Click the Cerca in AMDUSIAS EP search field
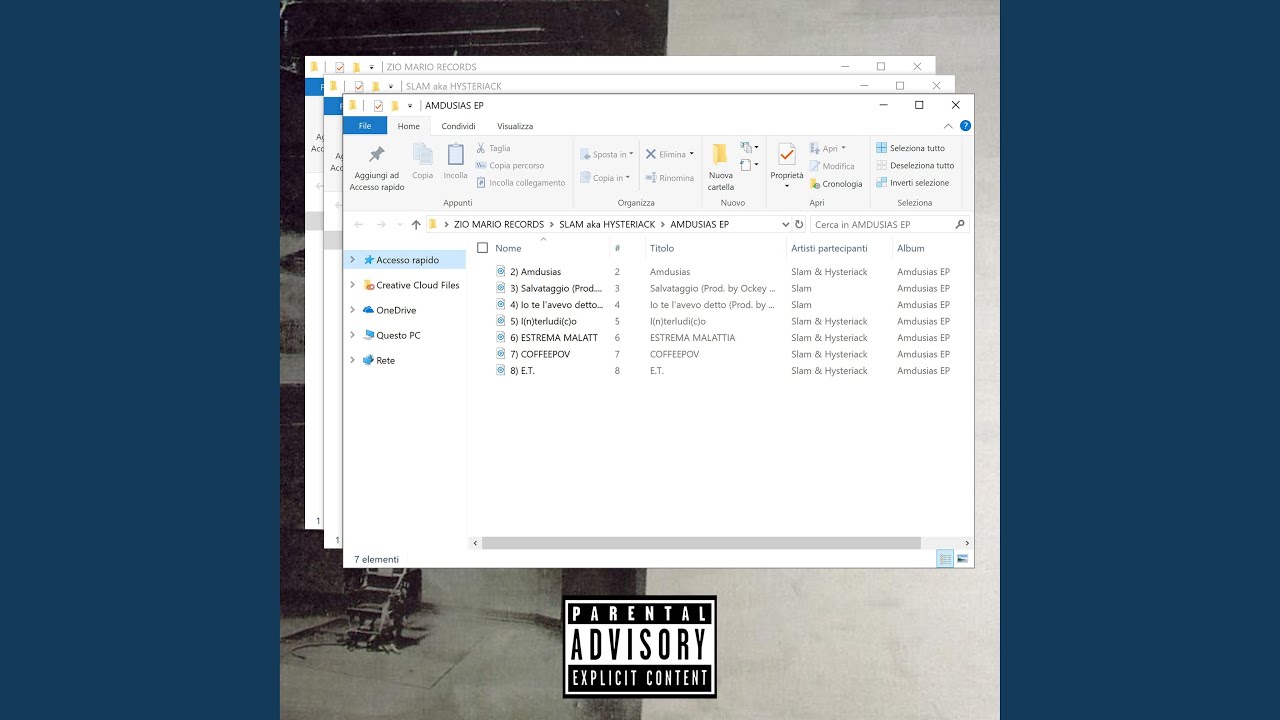Viewport: 1280px width, 720px height. [x=889, y=225]
